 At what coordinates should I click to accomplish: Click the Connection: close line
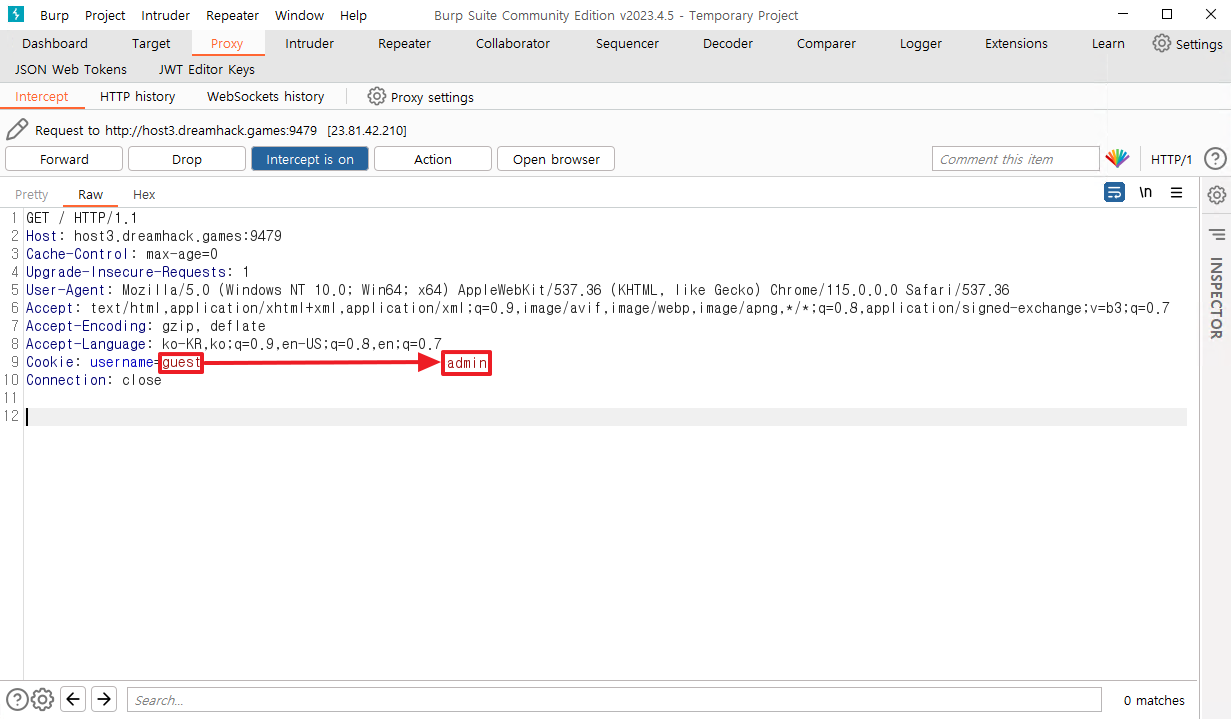[94, 380]
